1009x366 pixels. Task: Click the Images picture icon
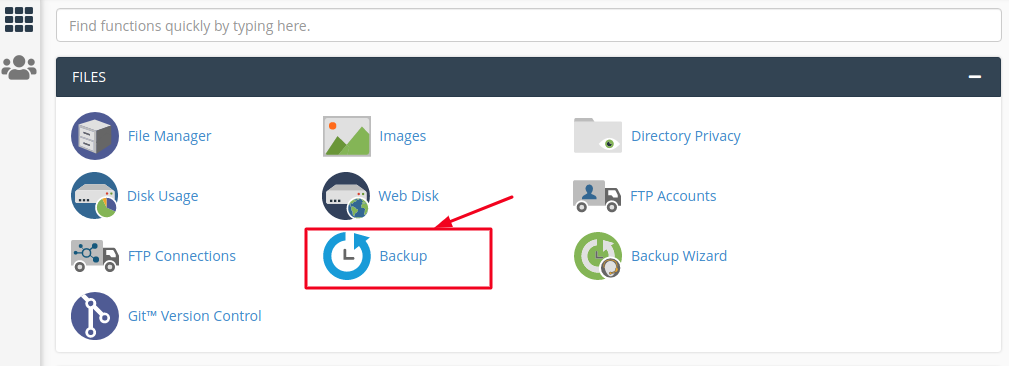click(x=347, y=136)
